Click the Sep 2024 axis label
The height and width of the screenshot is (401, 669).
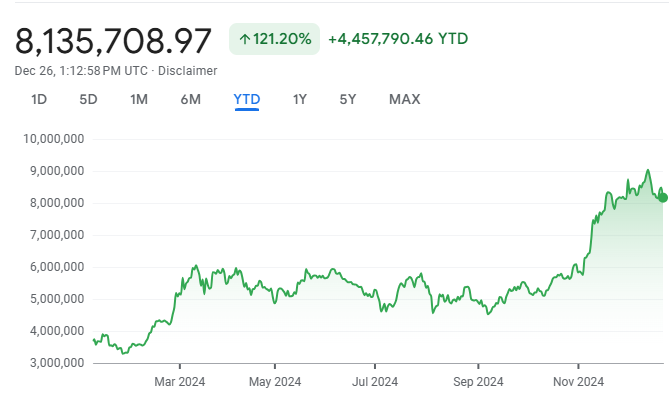click(x=478, y=381)
